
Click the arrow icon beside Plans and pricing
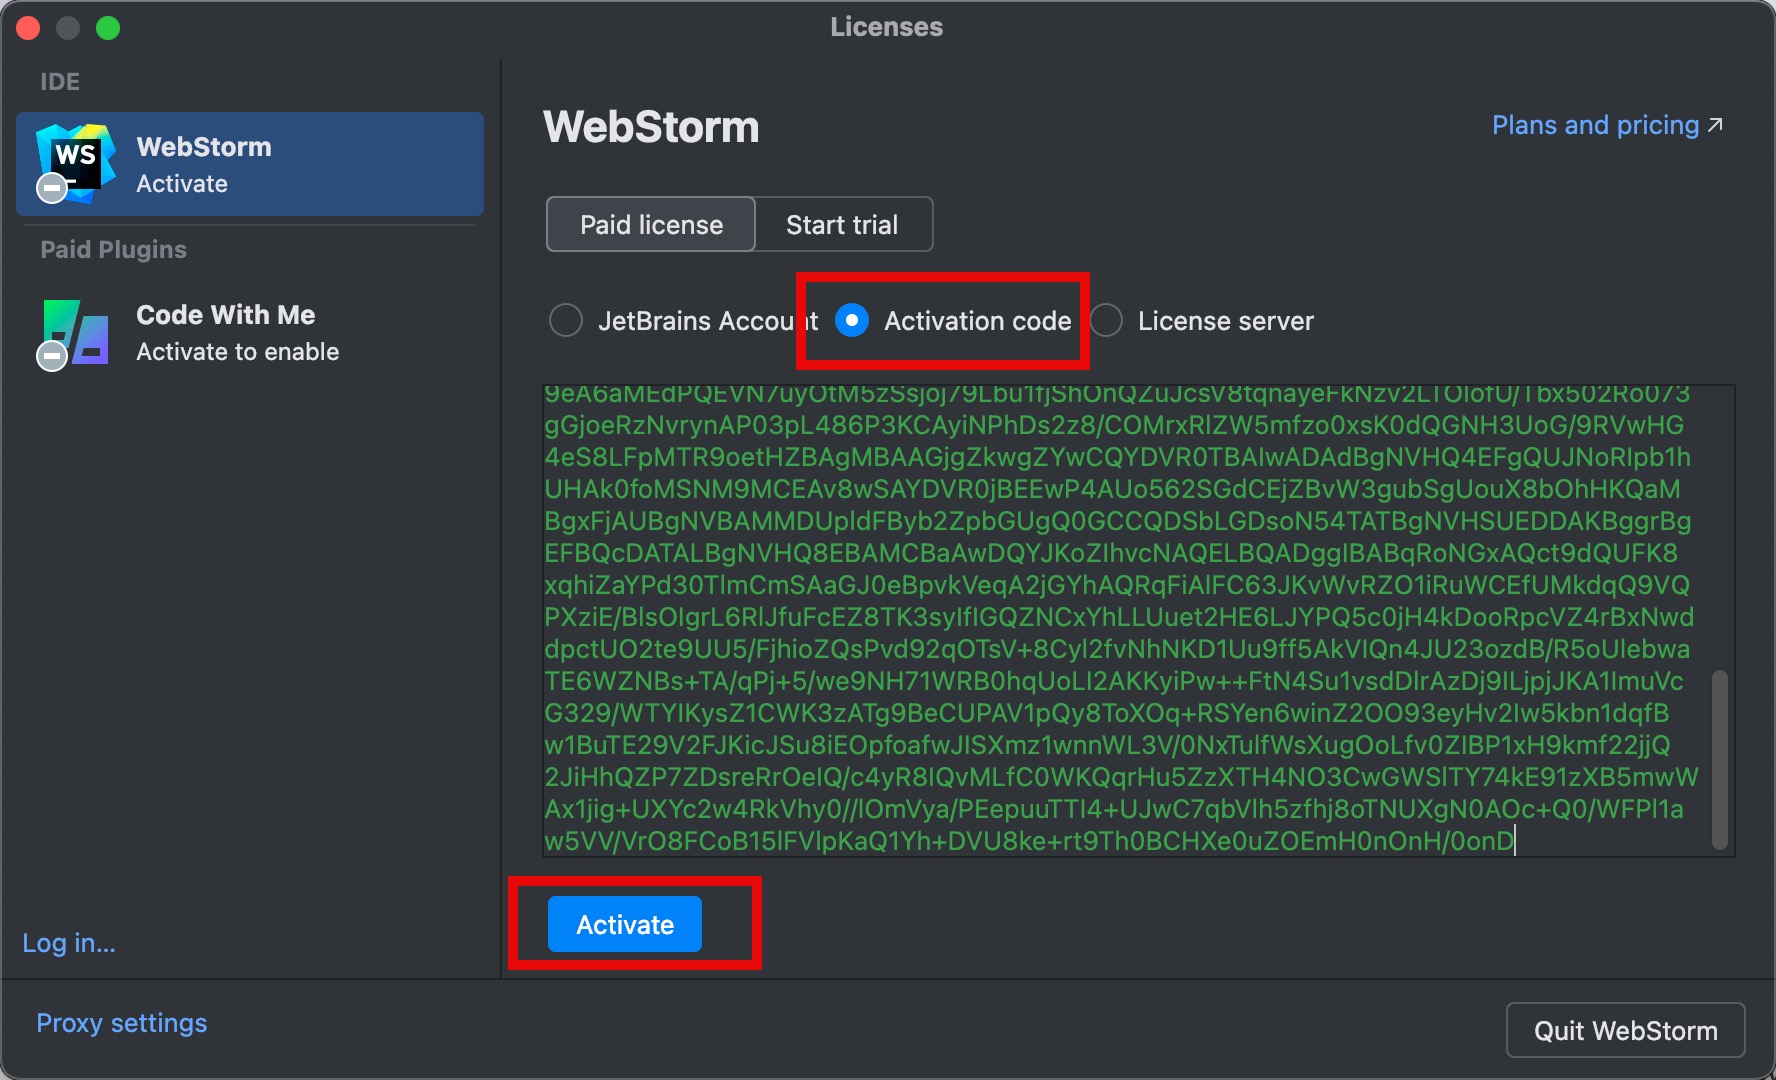(x=1715, y=125)
